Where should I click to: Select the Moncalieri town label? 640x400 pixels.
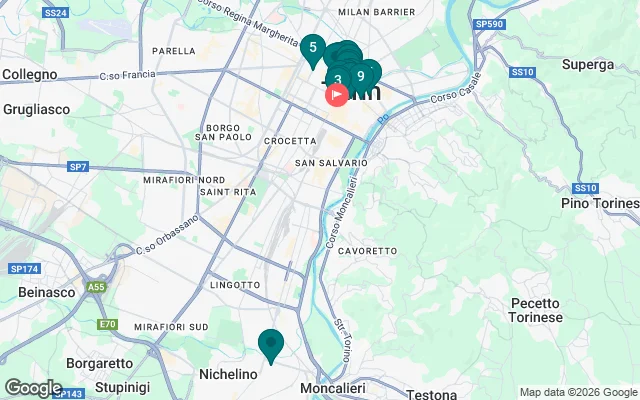point(333,388)
